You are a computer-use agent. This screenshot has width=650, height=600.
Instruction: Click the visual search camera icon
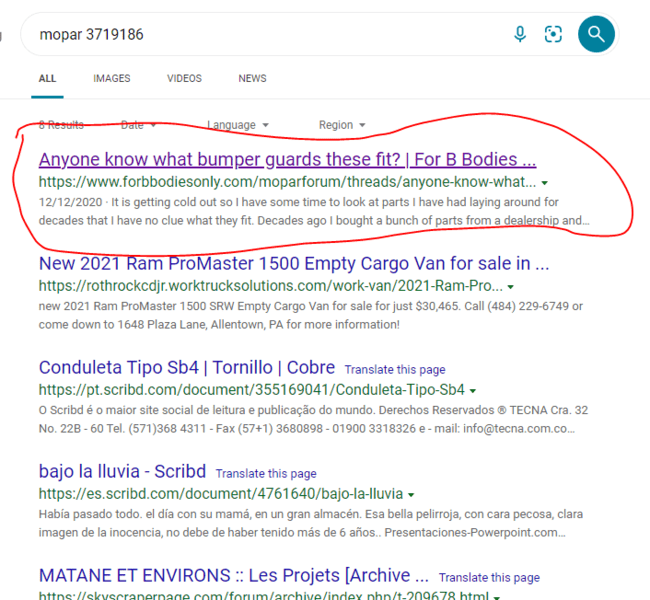tap(553, 34)
